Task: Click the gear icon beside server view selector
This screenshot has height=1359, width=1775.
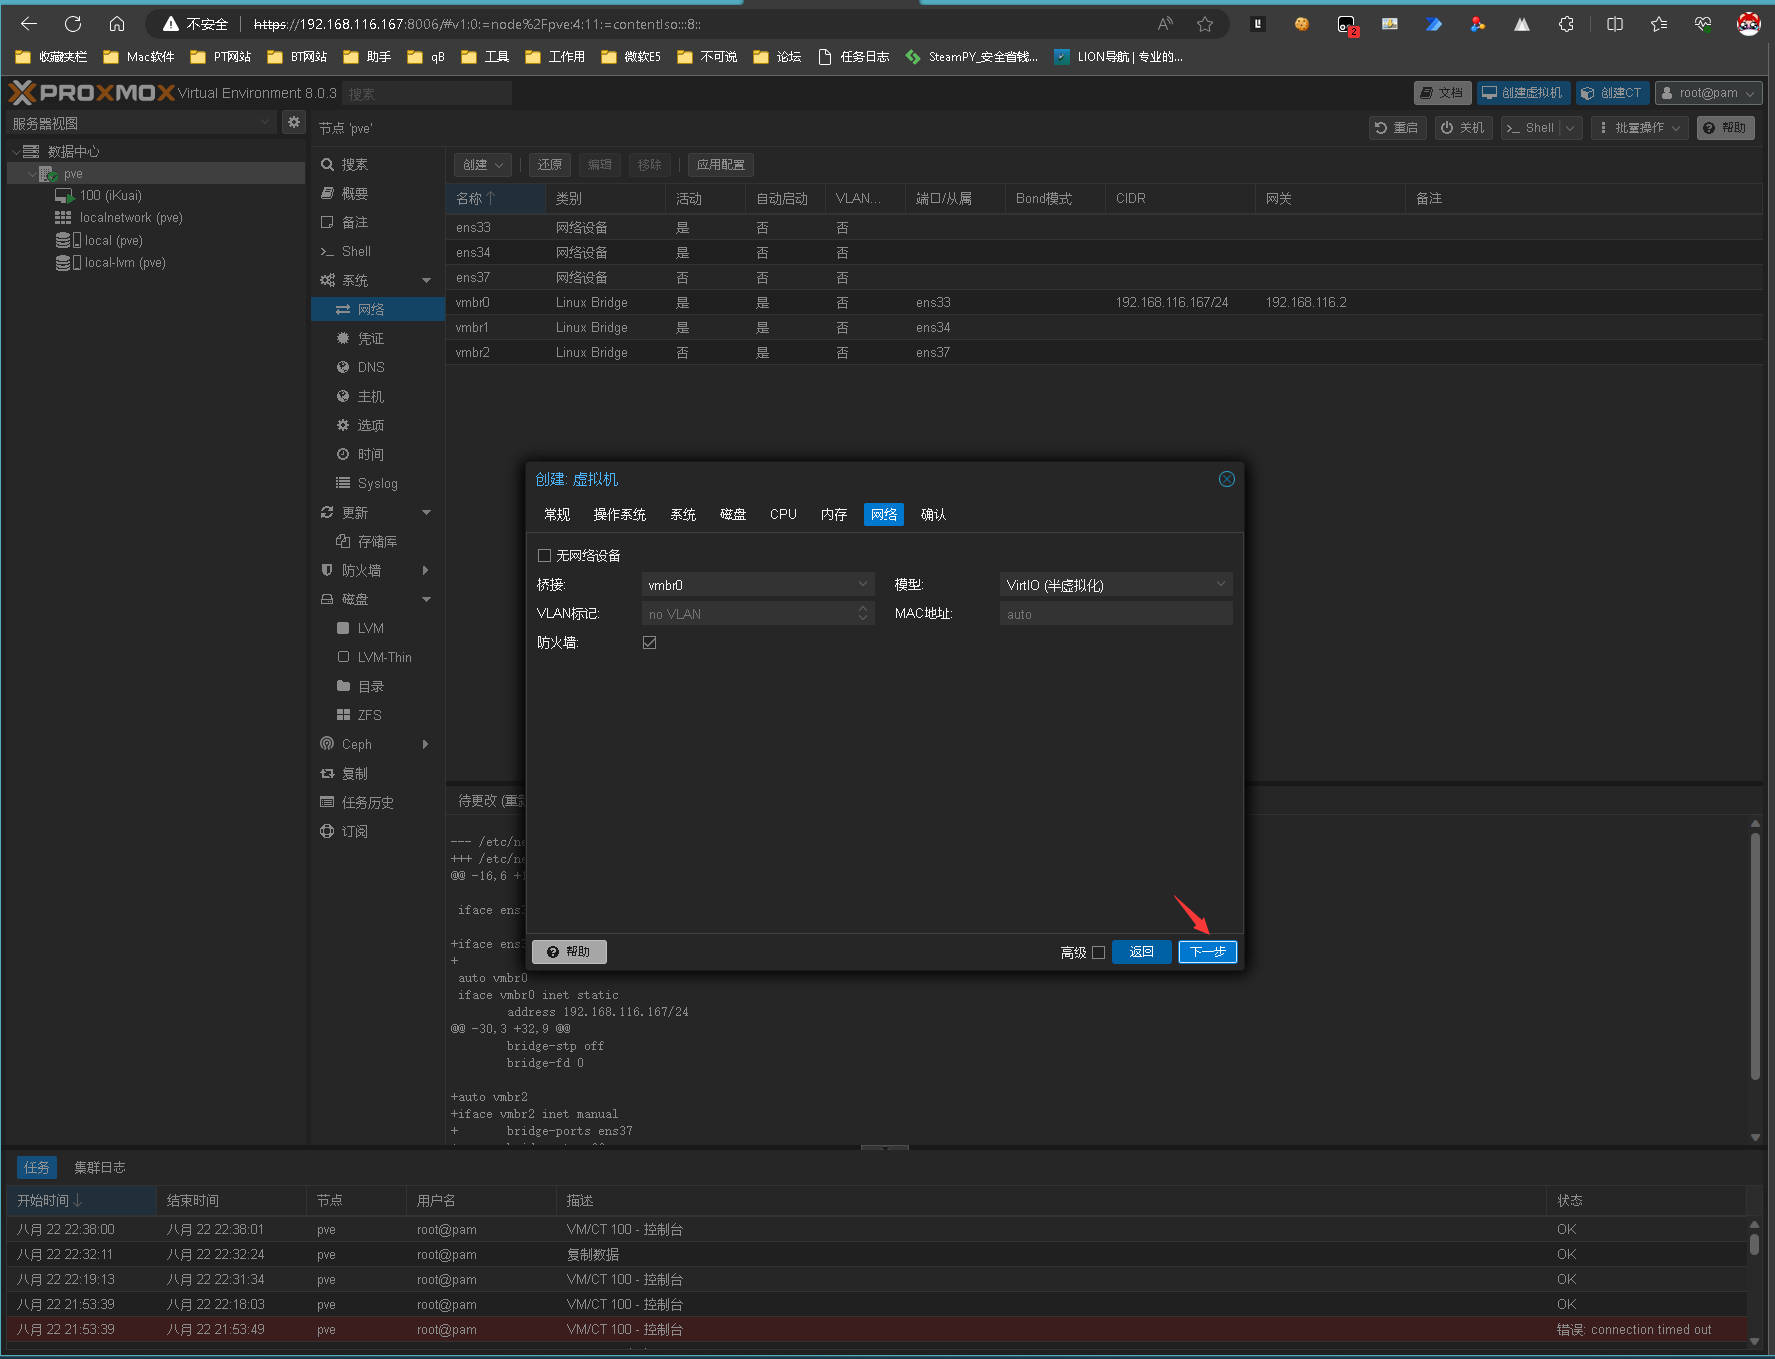Action: 293,122
